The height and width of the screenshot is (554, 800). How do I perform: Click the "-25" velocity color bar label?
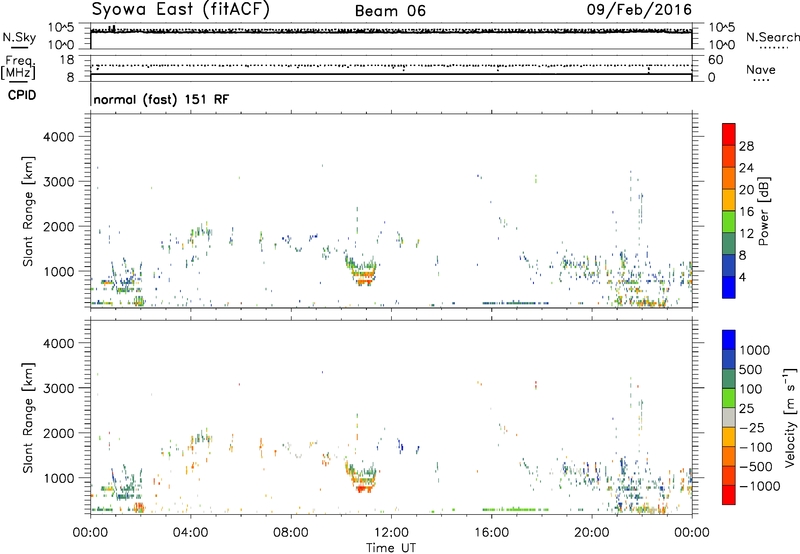point(752,428)
